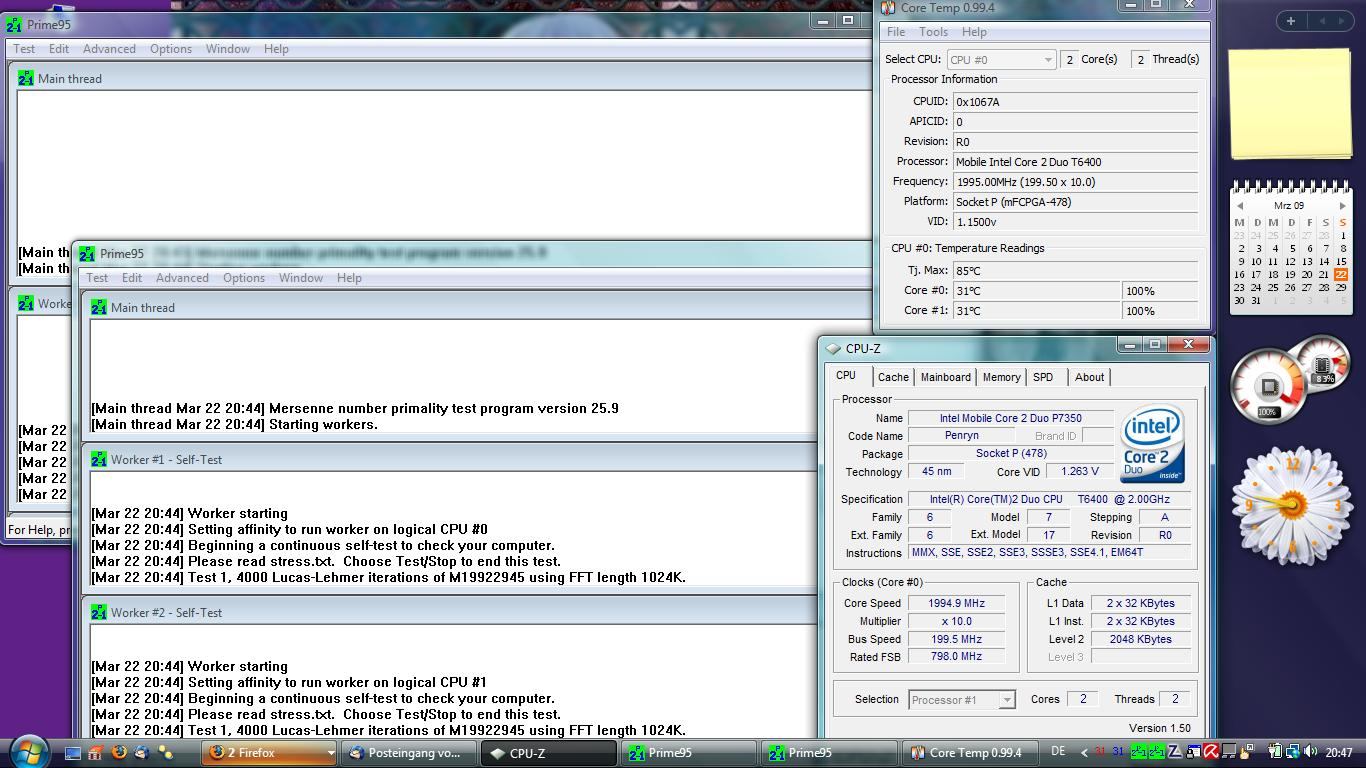
Task: Open Window menu in the front Prime95 window
Action: [301, 278]
